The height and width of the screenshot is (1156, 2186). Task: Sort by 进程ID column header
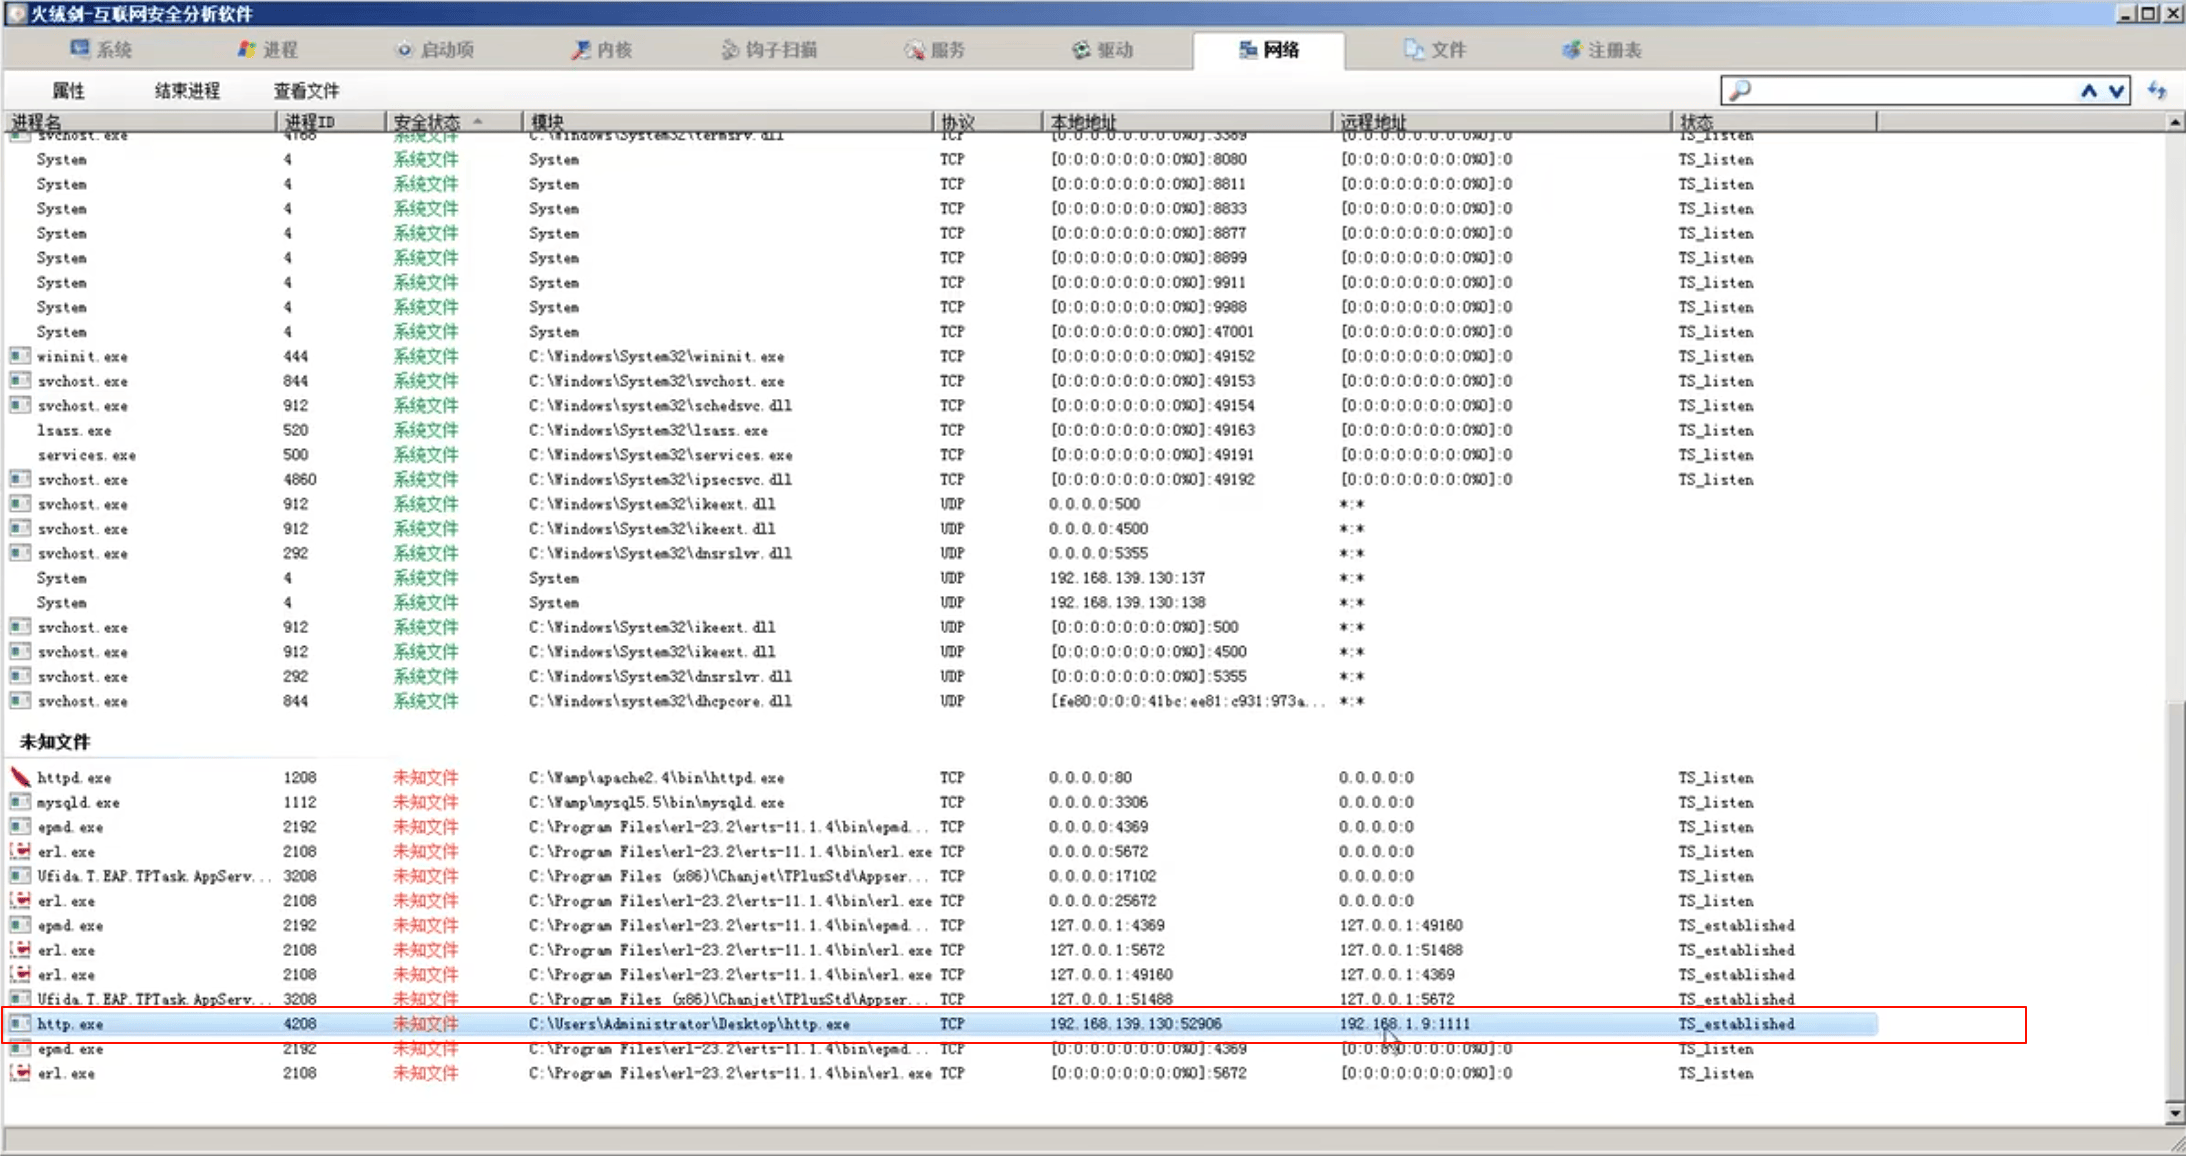pyautogui.click(x=331, y=121)
